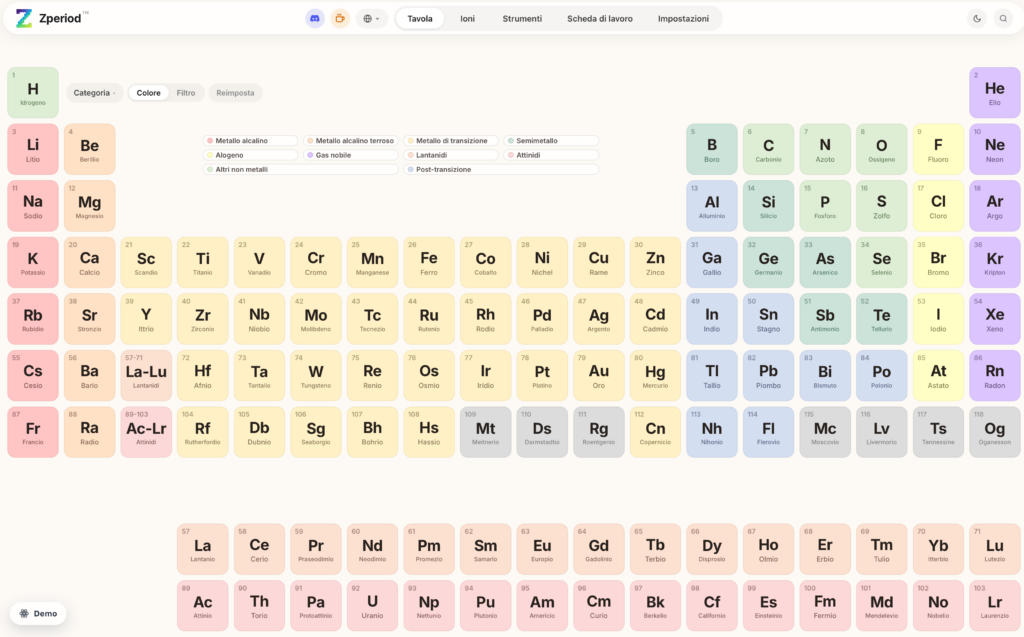Toggle the Gas nobile legend entry
1024x637 pixels.
[351, 155]
